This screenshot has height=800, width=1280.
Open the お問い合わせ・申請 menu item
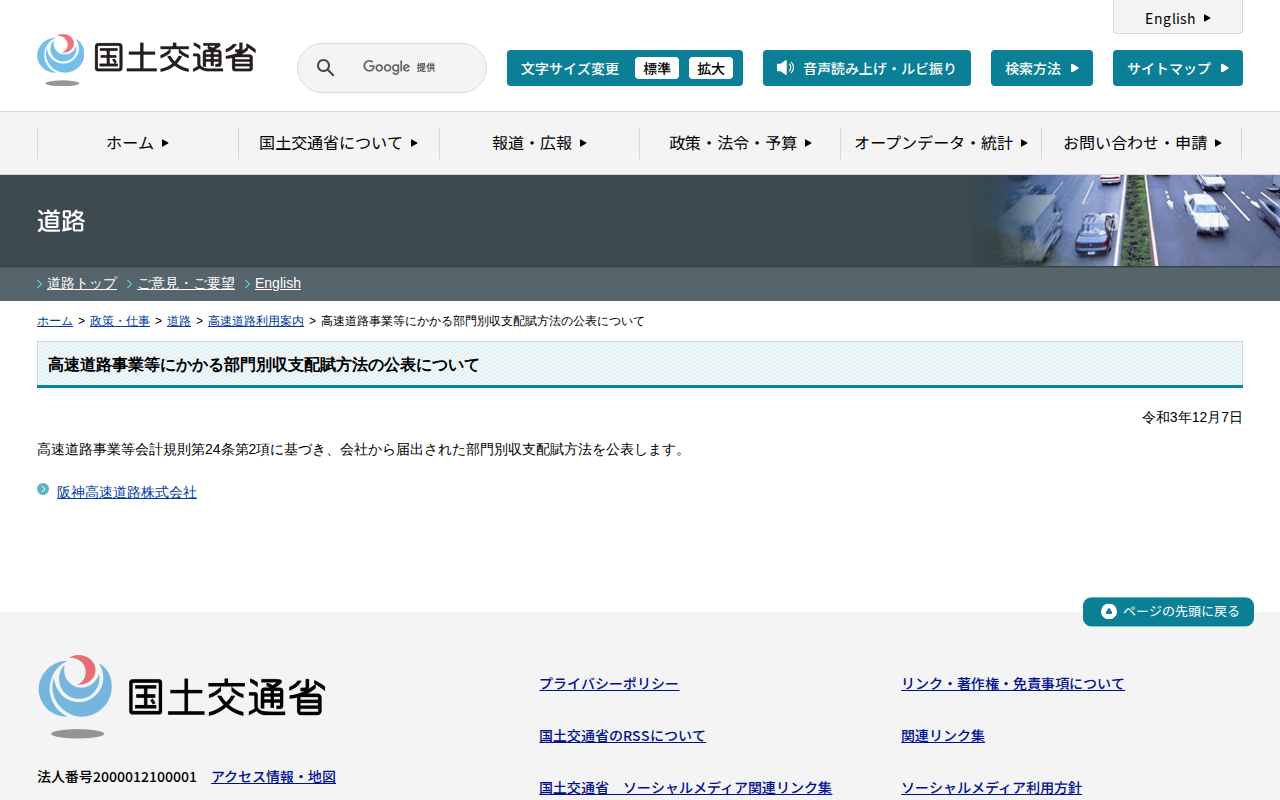pos(1141,143)
